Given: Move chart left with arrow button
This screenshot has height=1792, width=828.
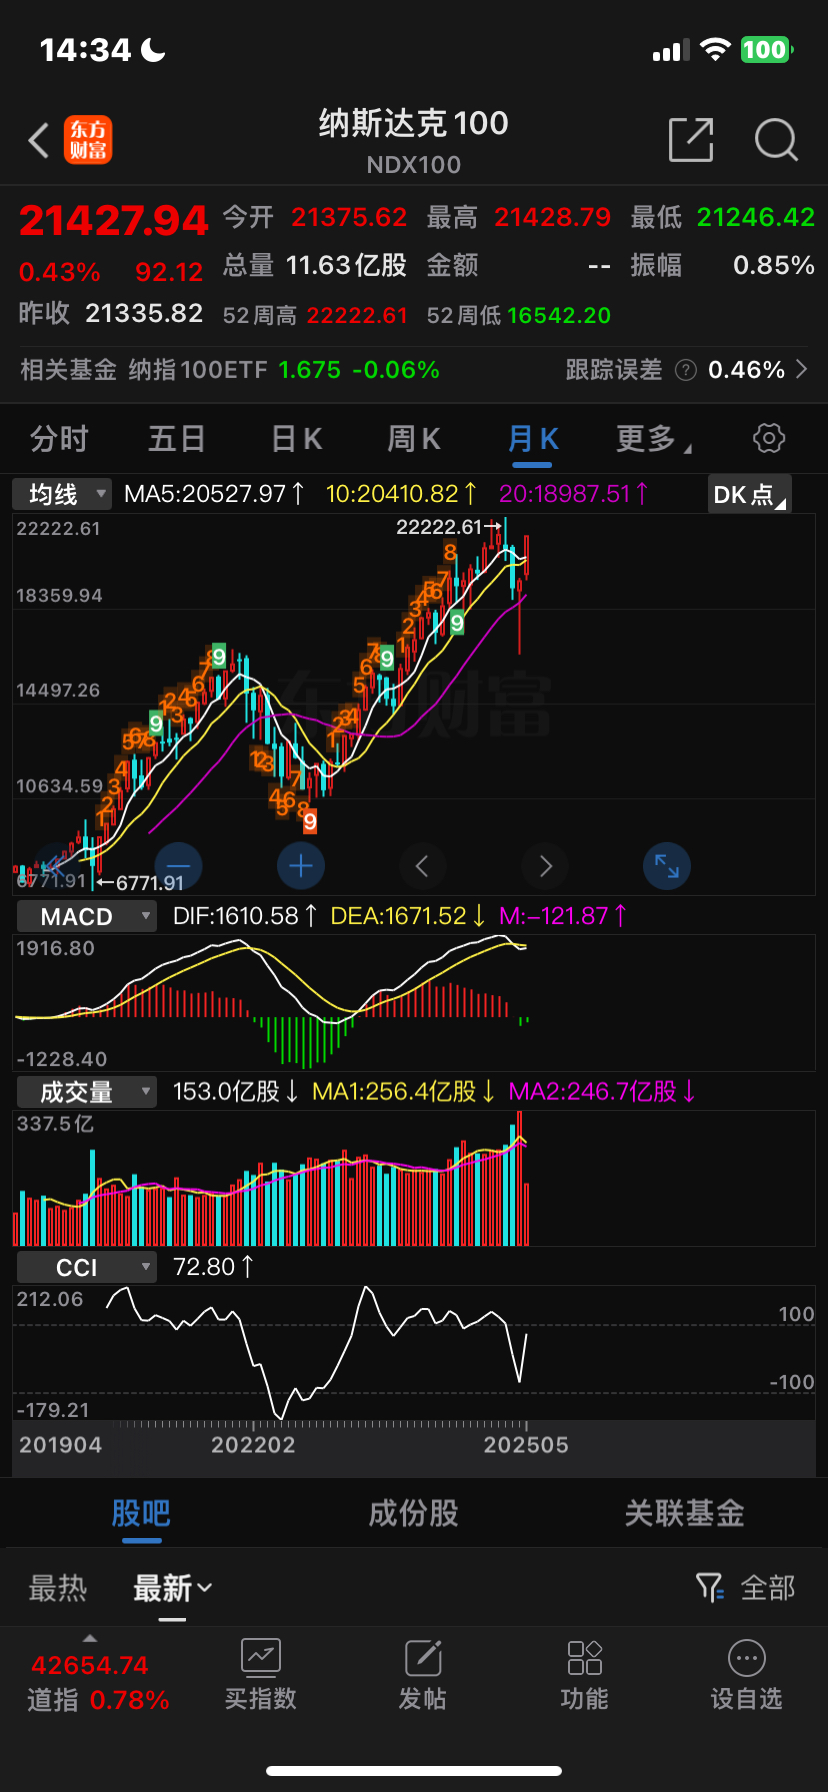Looking at the screenshot, I should coord(423,866).
